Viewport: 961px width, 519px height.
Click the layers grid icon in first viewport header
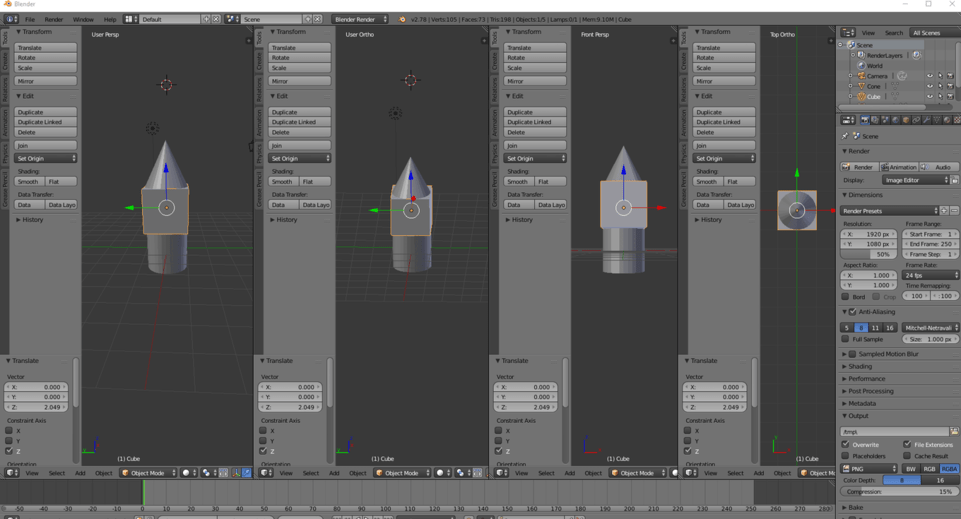pyautogui.click(x=224, y=473)
